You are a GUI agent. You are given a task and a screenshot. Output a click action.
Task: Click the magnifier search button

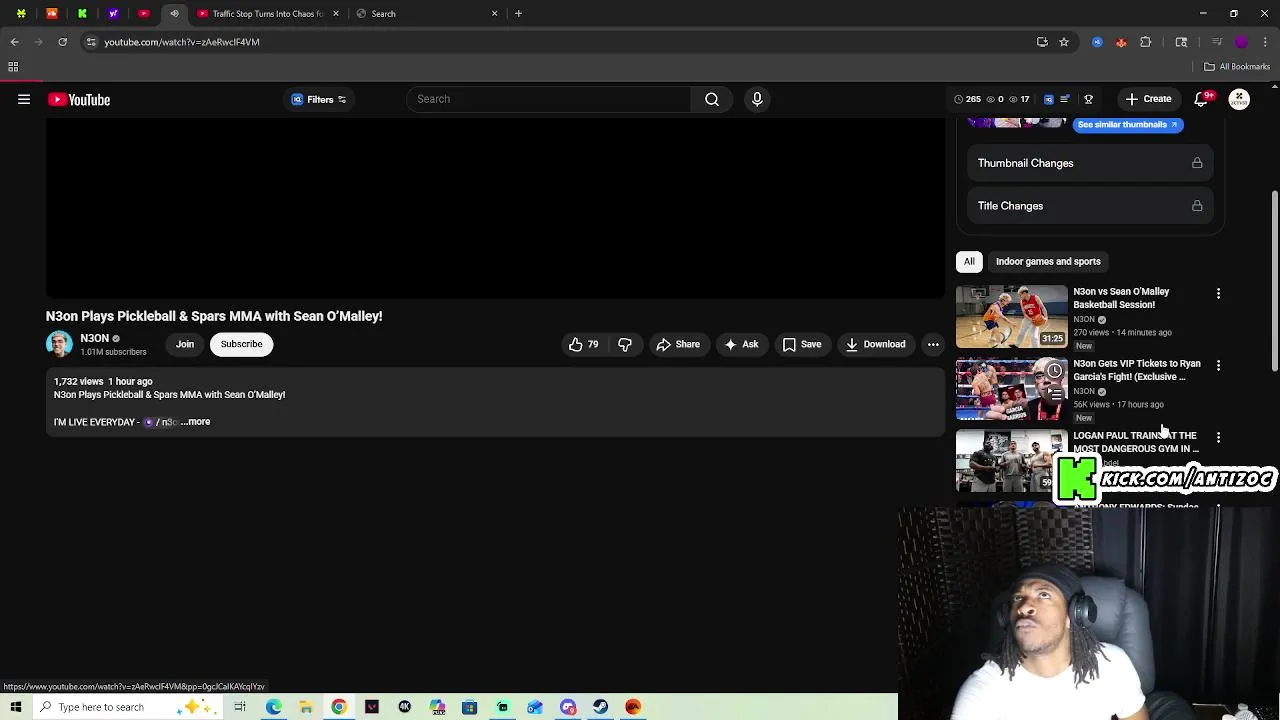[712, 99]
